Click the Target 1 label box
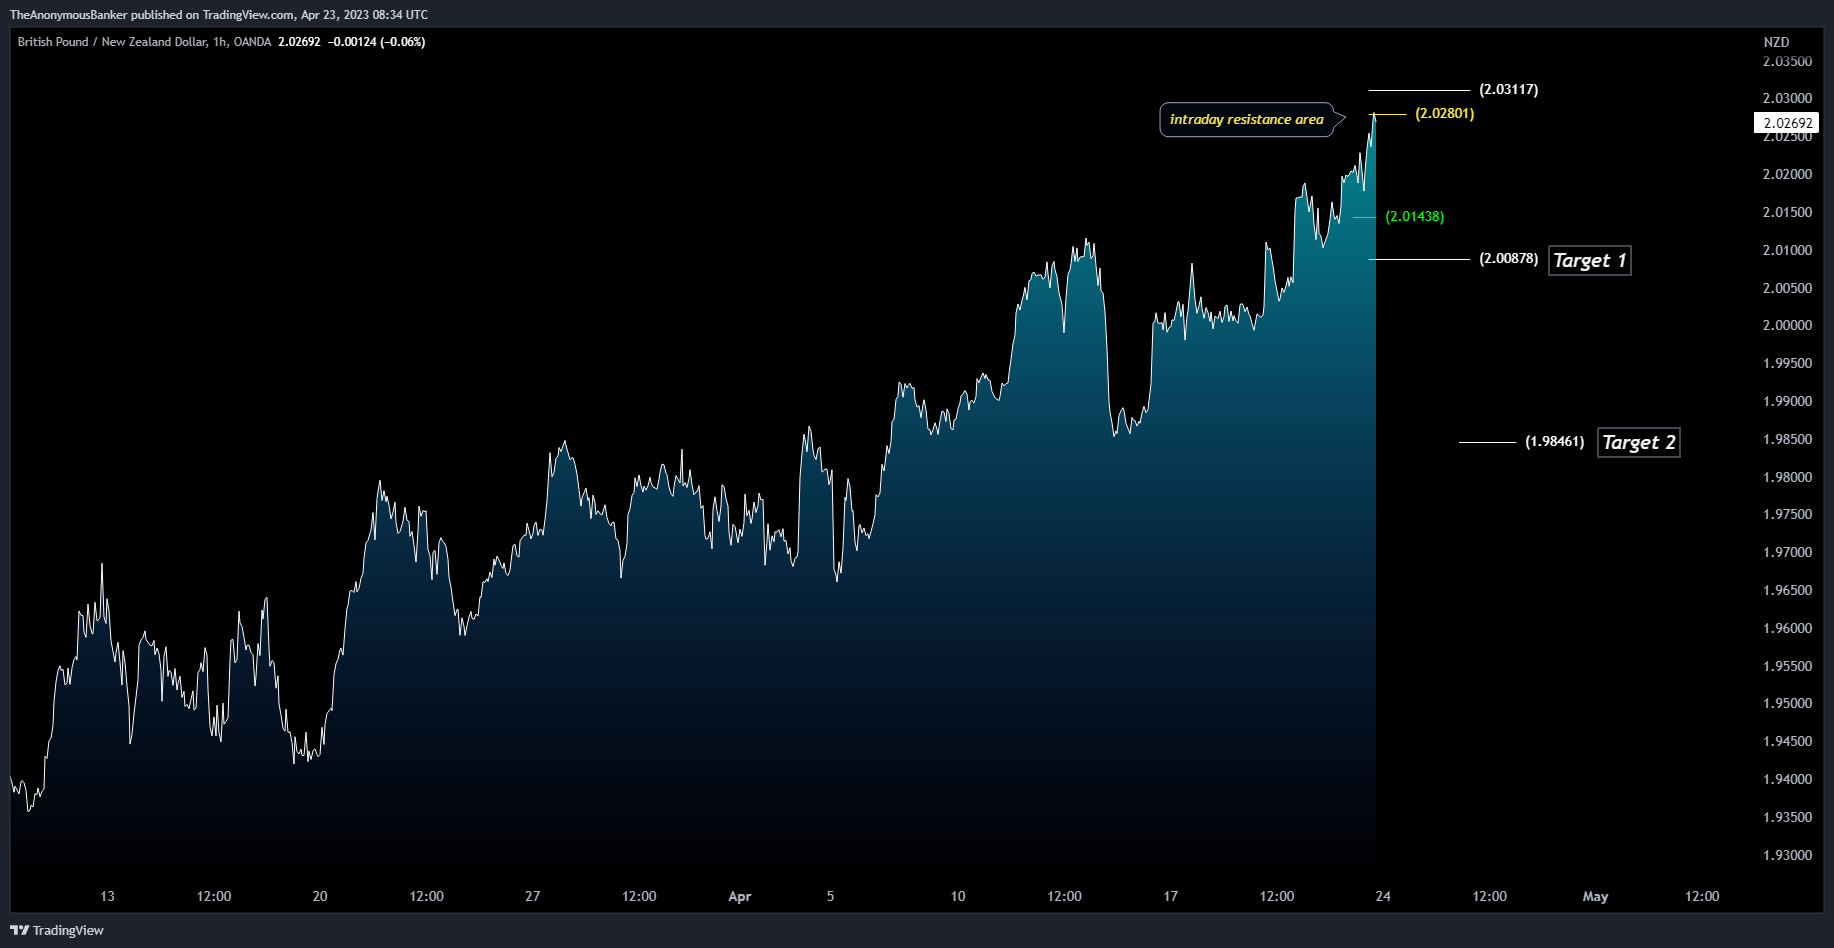1834x948 pixels. click(x=1590, y=261)
